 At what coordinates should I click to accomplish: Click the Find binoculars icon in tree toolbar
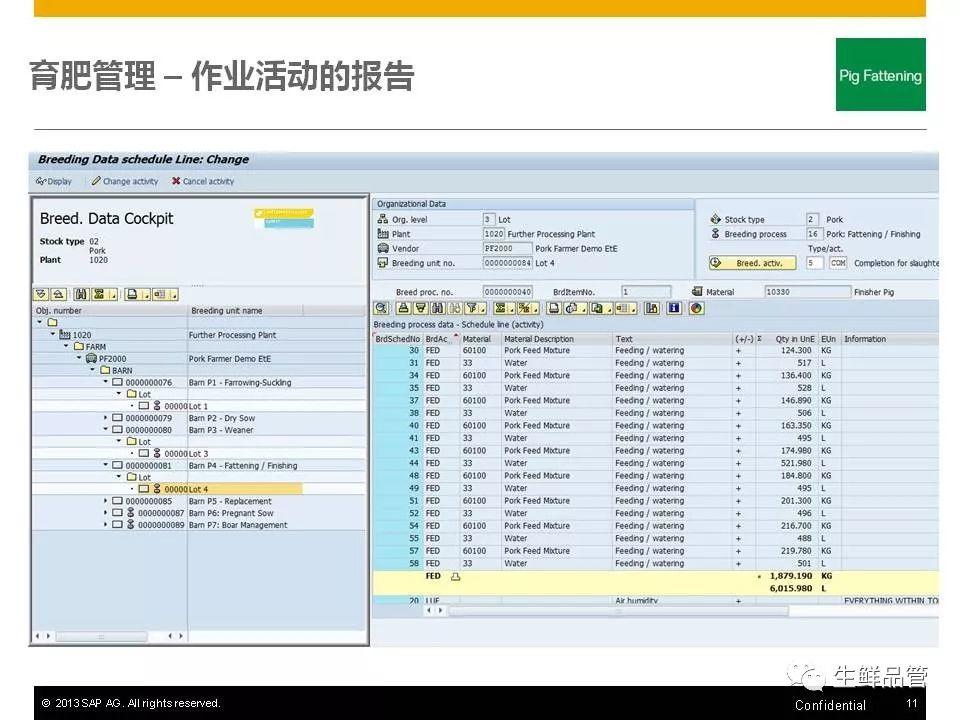pos(79,294)
